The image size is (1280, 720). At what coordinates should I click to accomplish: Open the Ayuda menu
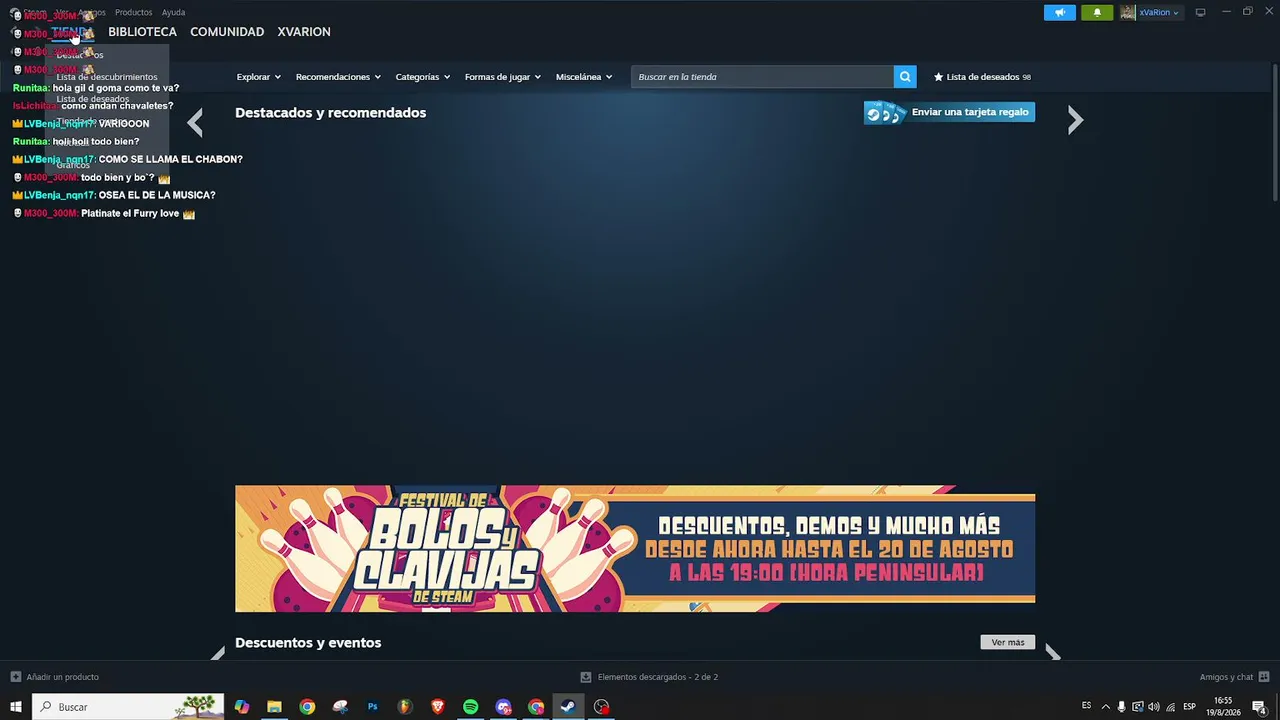point(173,13)
